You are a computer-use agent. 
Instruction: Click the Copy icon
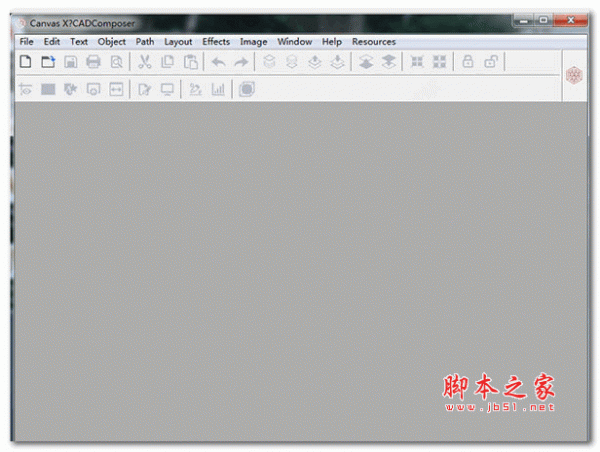point(167,62)
